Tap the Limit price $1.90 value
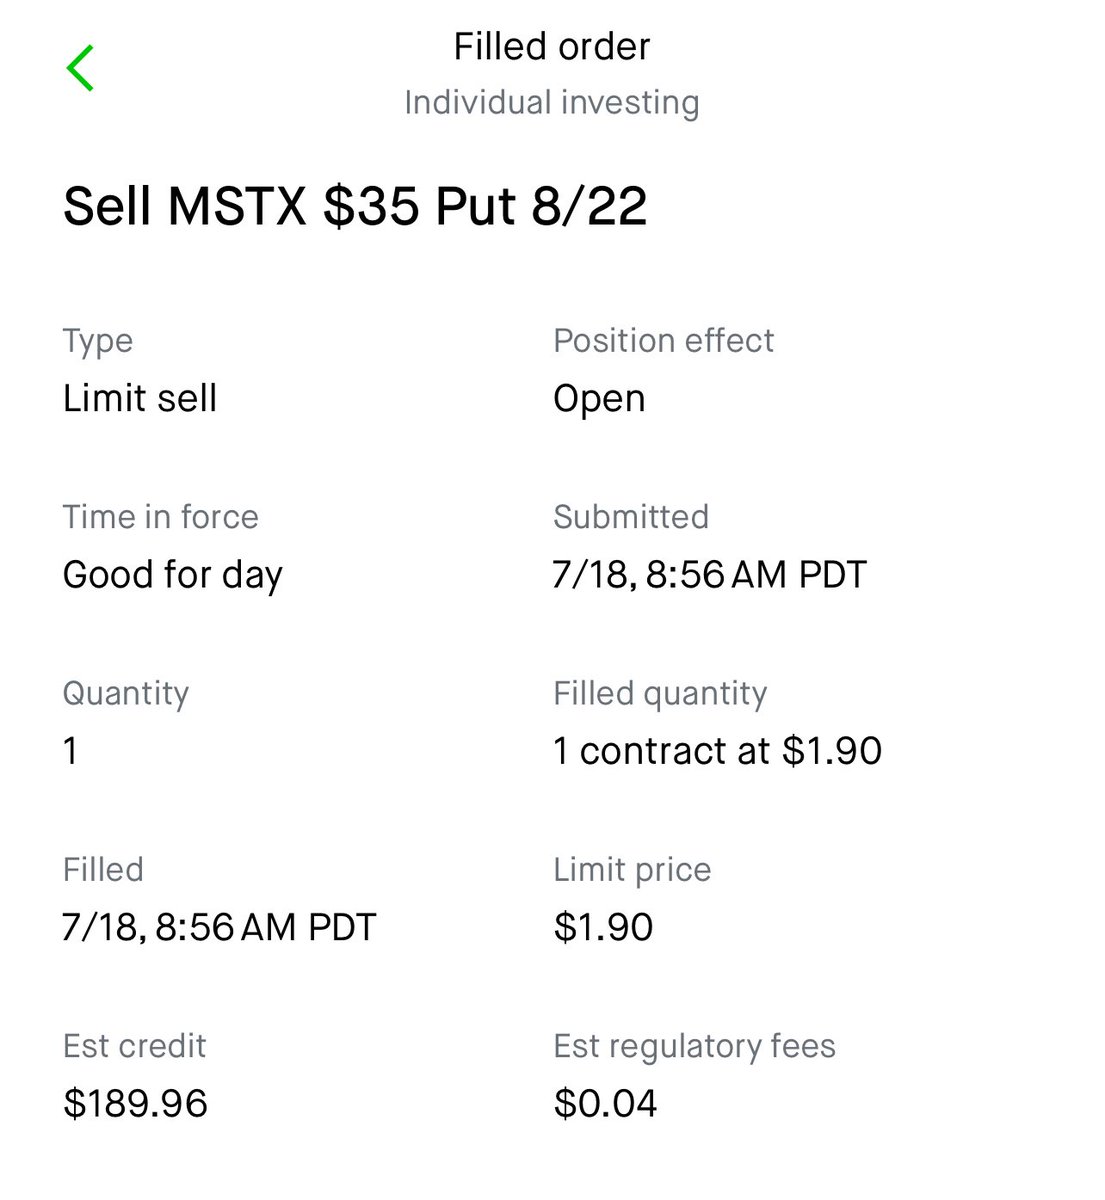This screenshot has height=1200, width=1105. tap(603, 927)
